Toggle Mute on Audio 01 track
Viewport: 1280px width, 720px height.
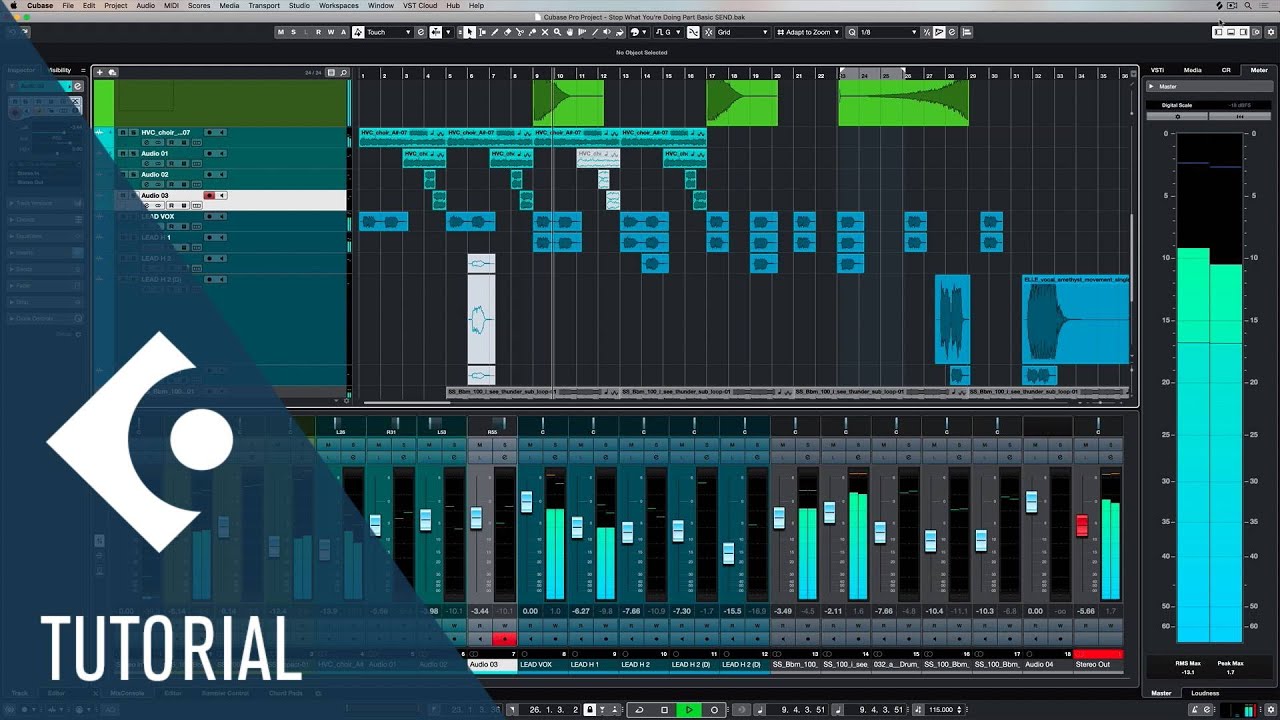pyautogui.click(x=123, y=153)
